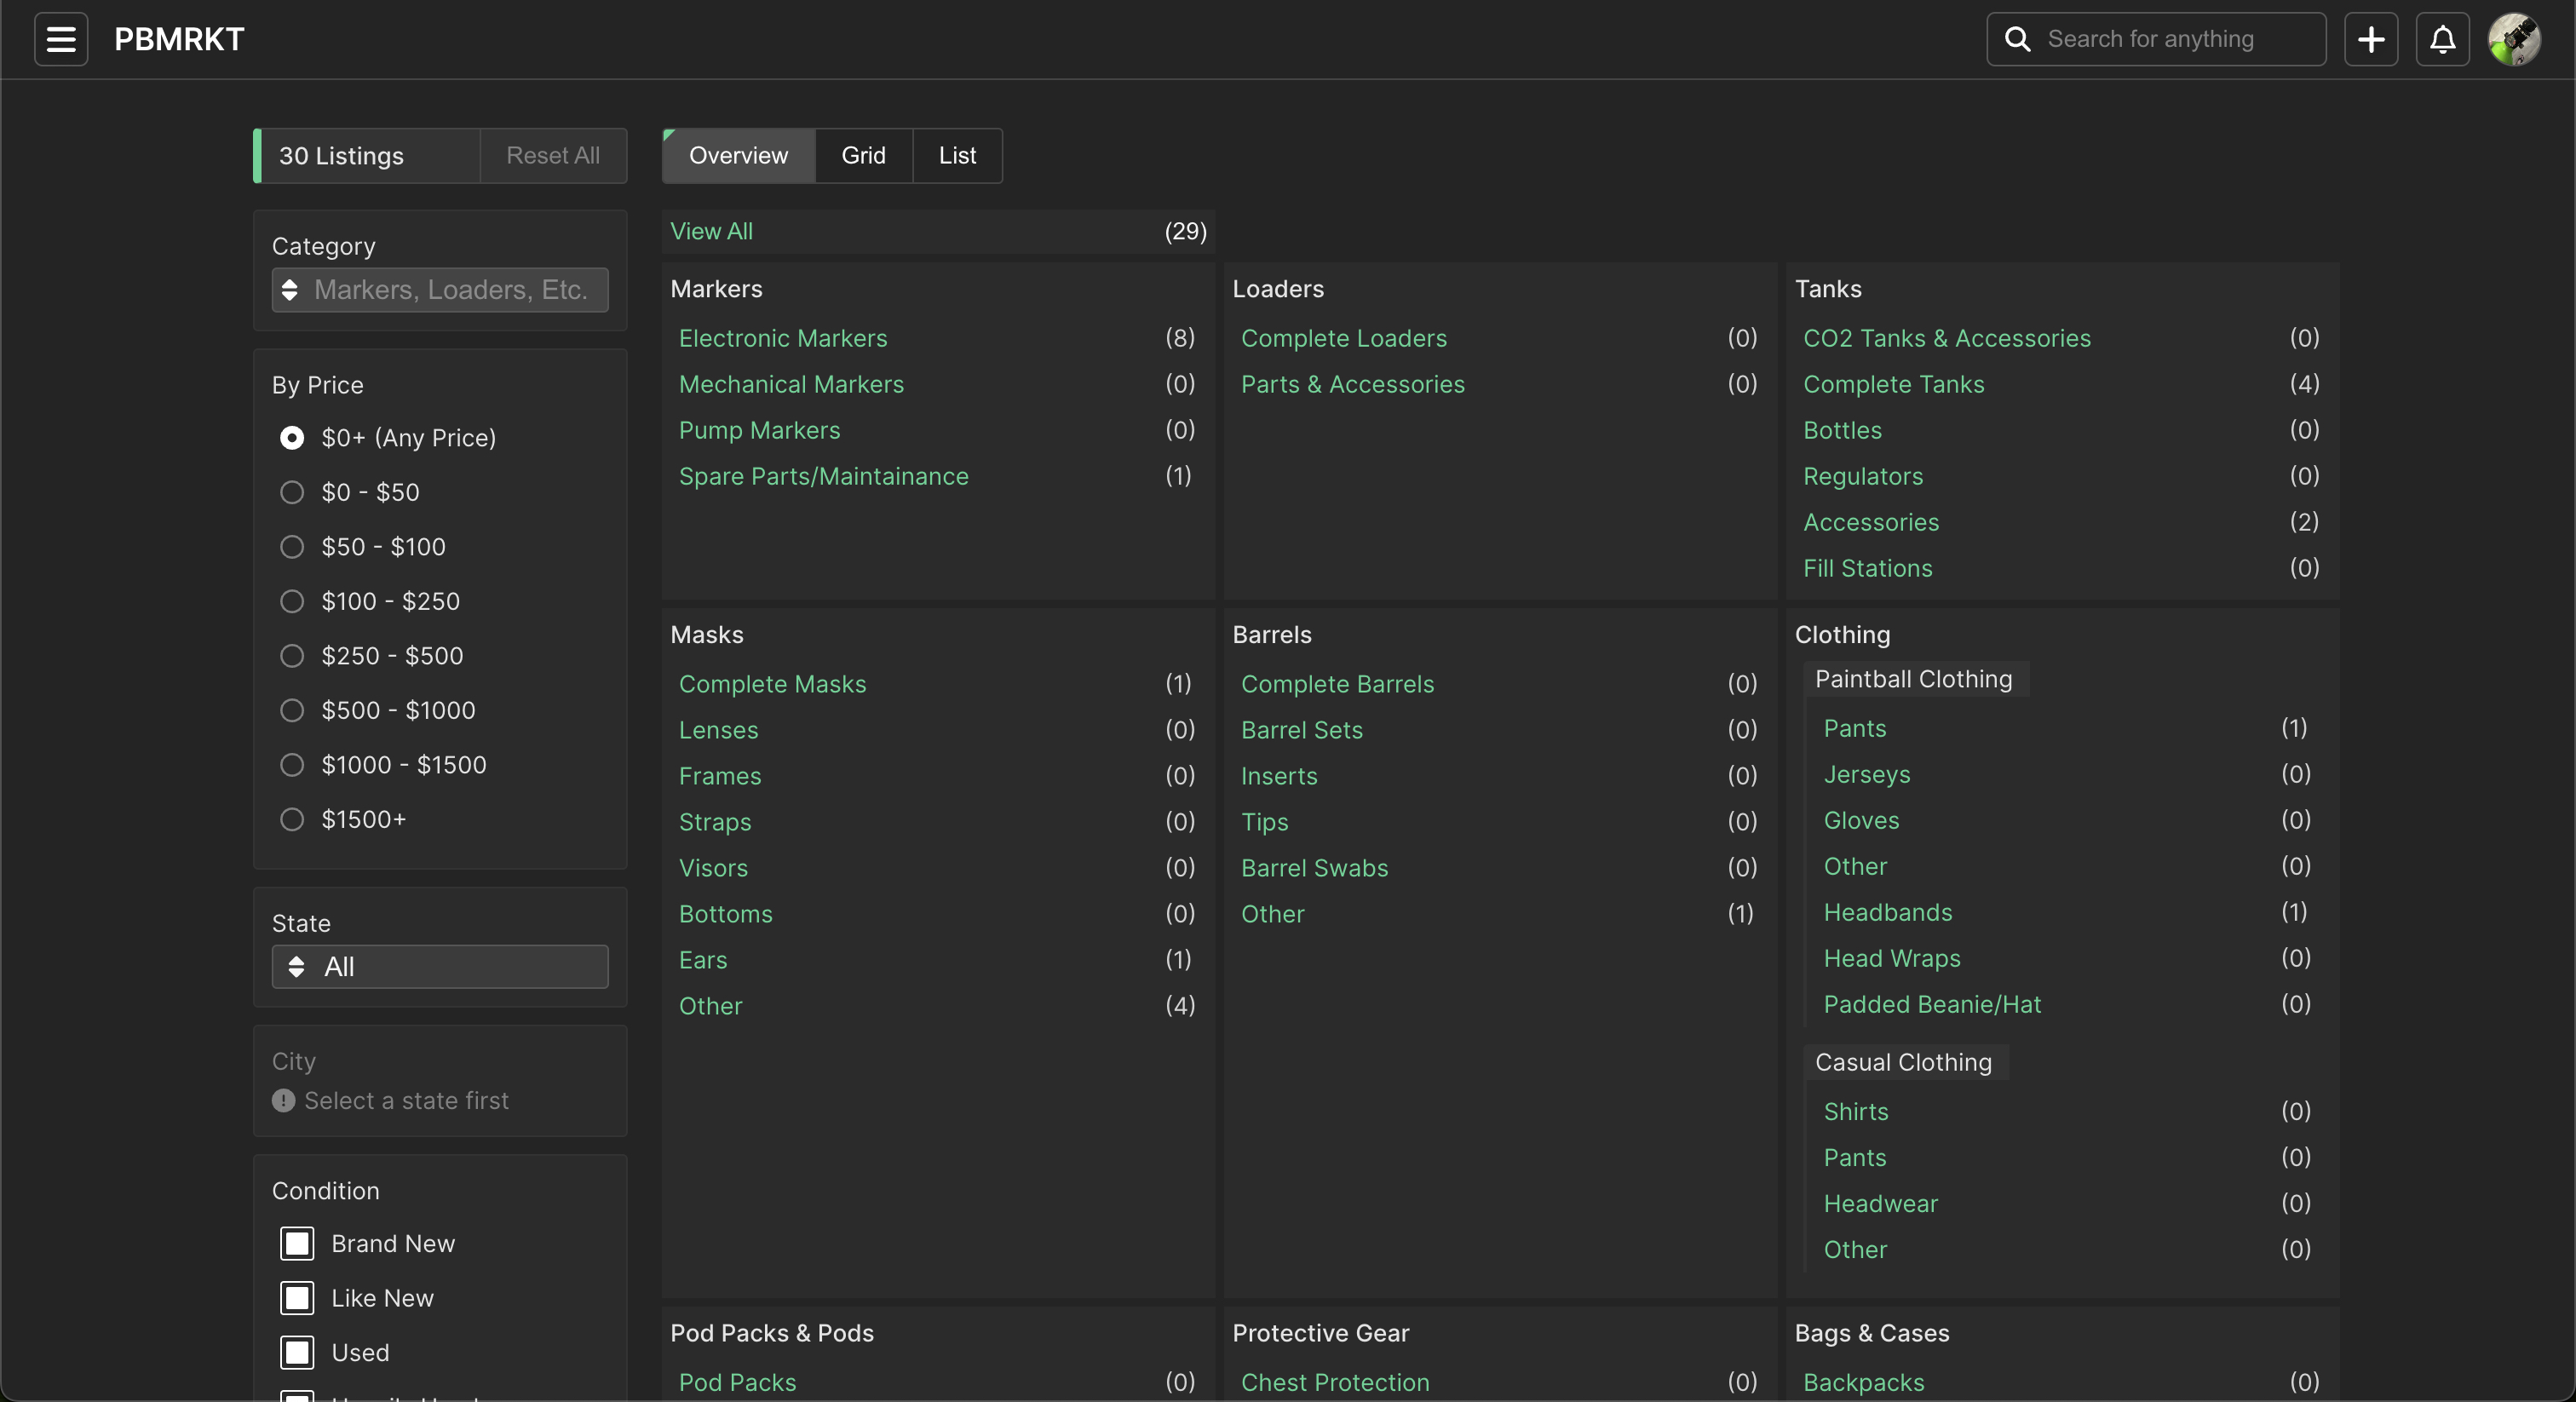
Task: Open Shirts under Casual Clothing
Action: pyautogui.click(x=1856, y=1111)
